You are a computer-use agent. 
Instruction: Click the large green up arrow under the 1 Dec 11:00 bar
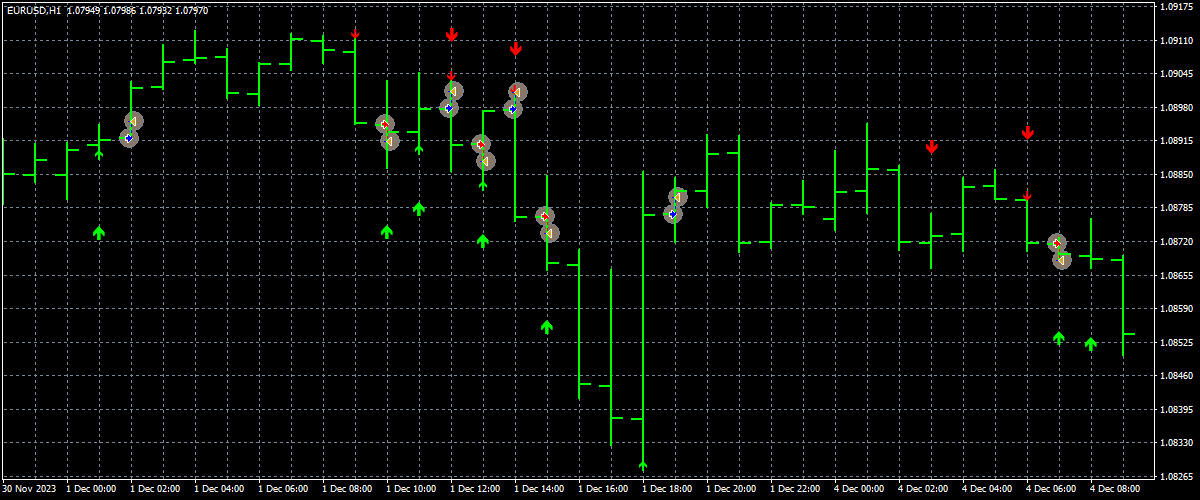click(x=419, y=208)
